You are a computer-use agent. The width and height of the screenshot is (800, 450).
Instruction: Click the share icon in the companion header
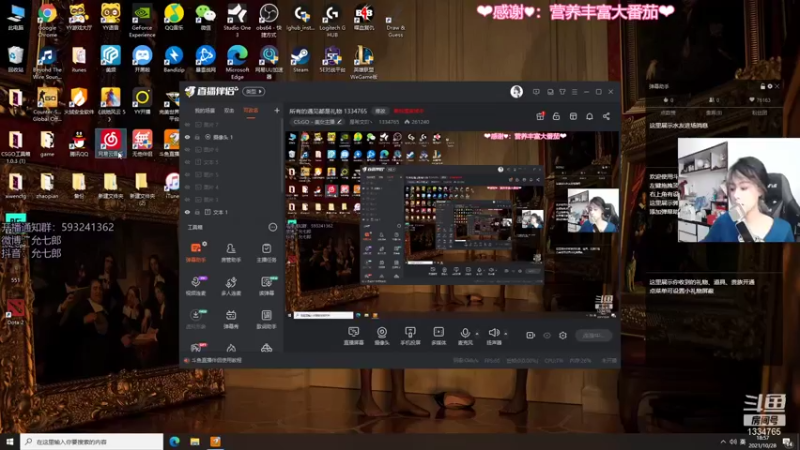(606, 116)
